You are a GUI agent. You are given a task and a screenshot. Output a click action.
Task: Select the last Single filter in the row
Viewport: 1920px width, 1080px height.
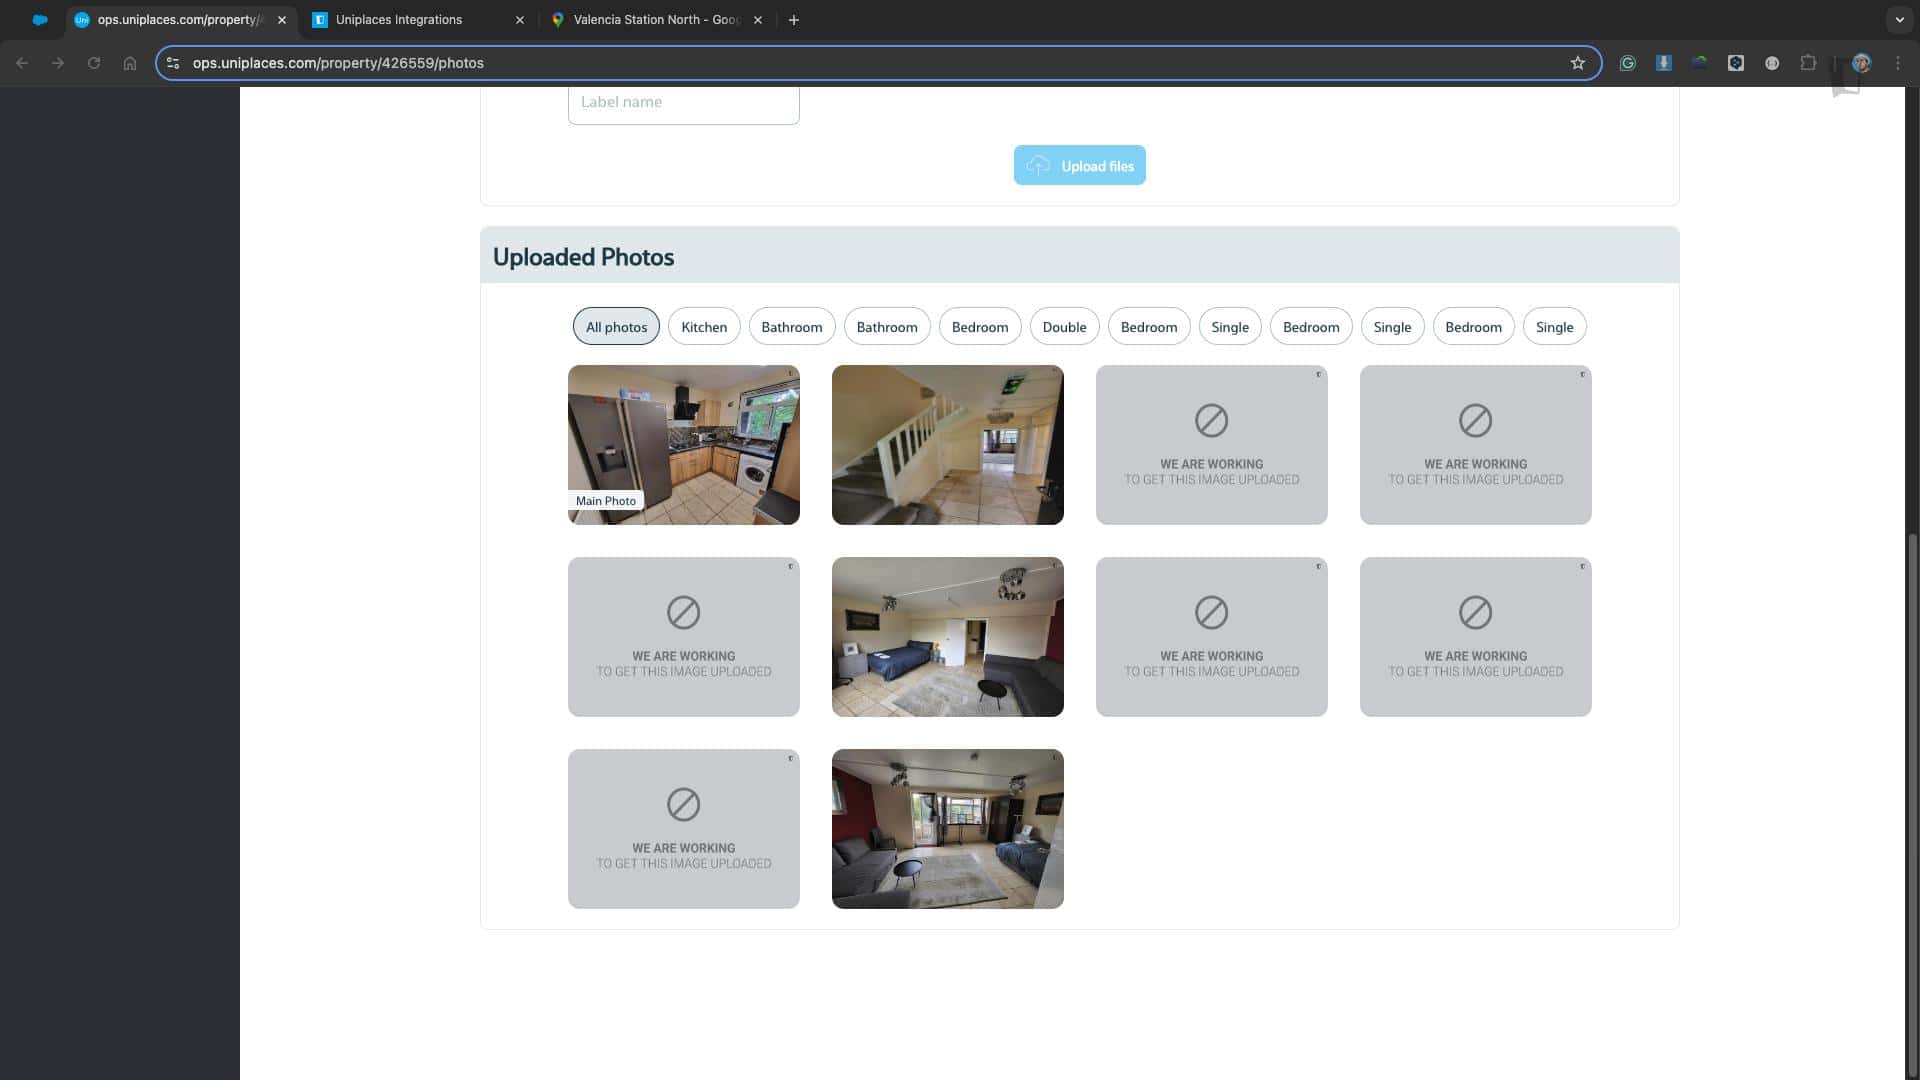(1555, 327)
